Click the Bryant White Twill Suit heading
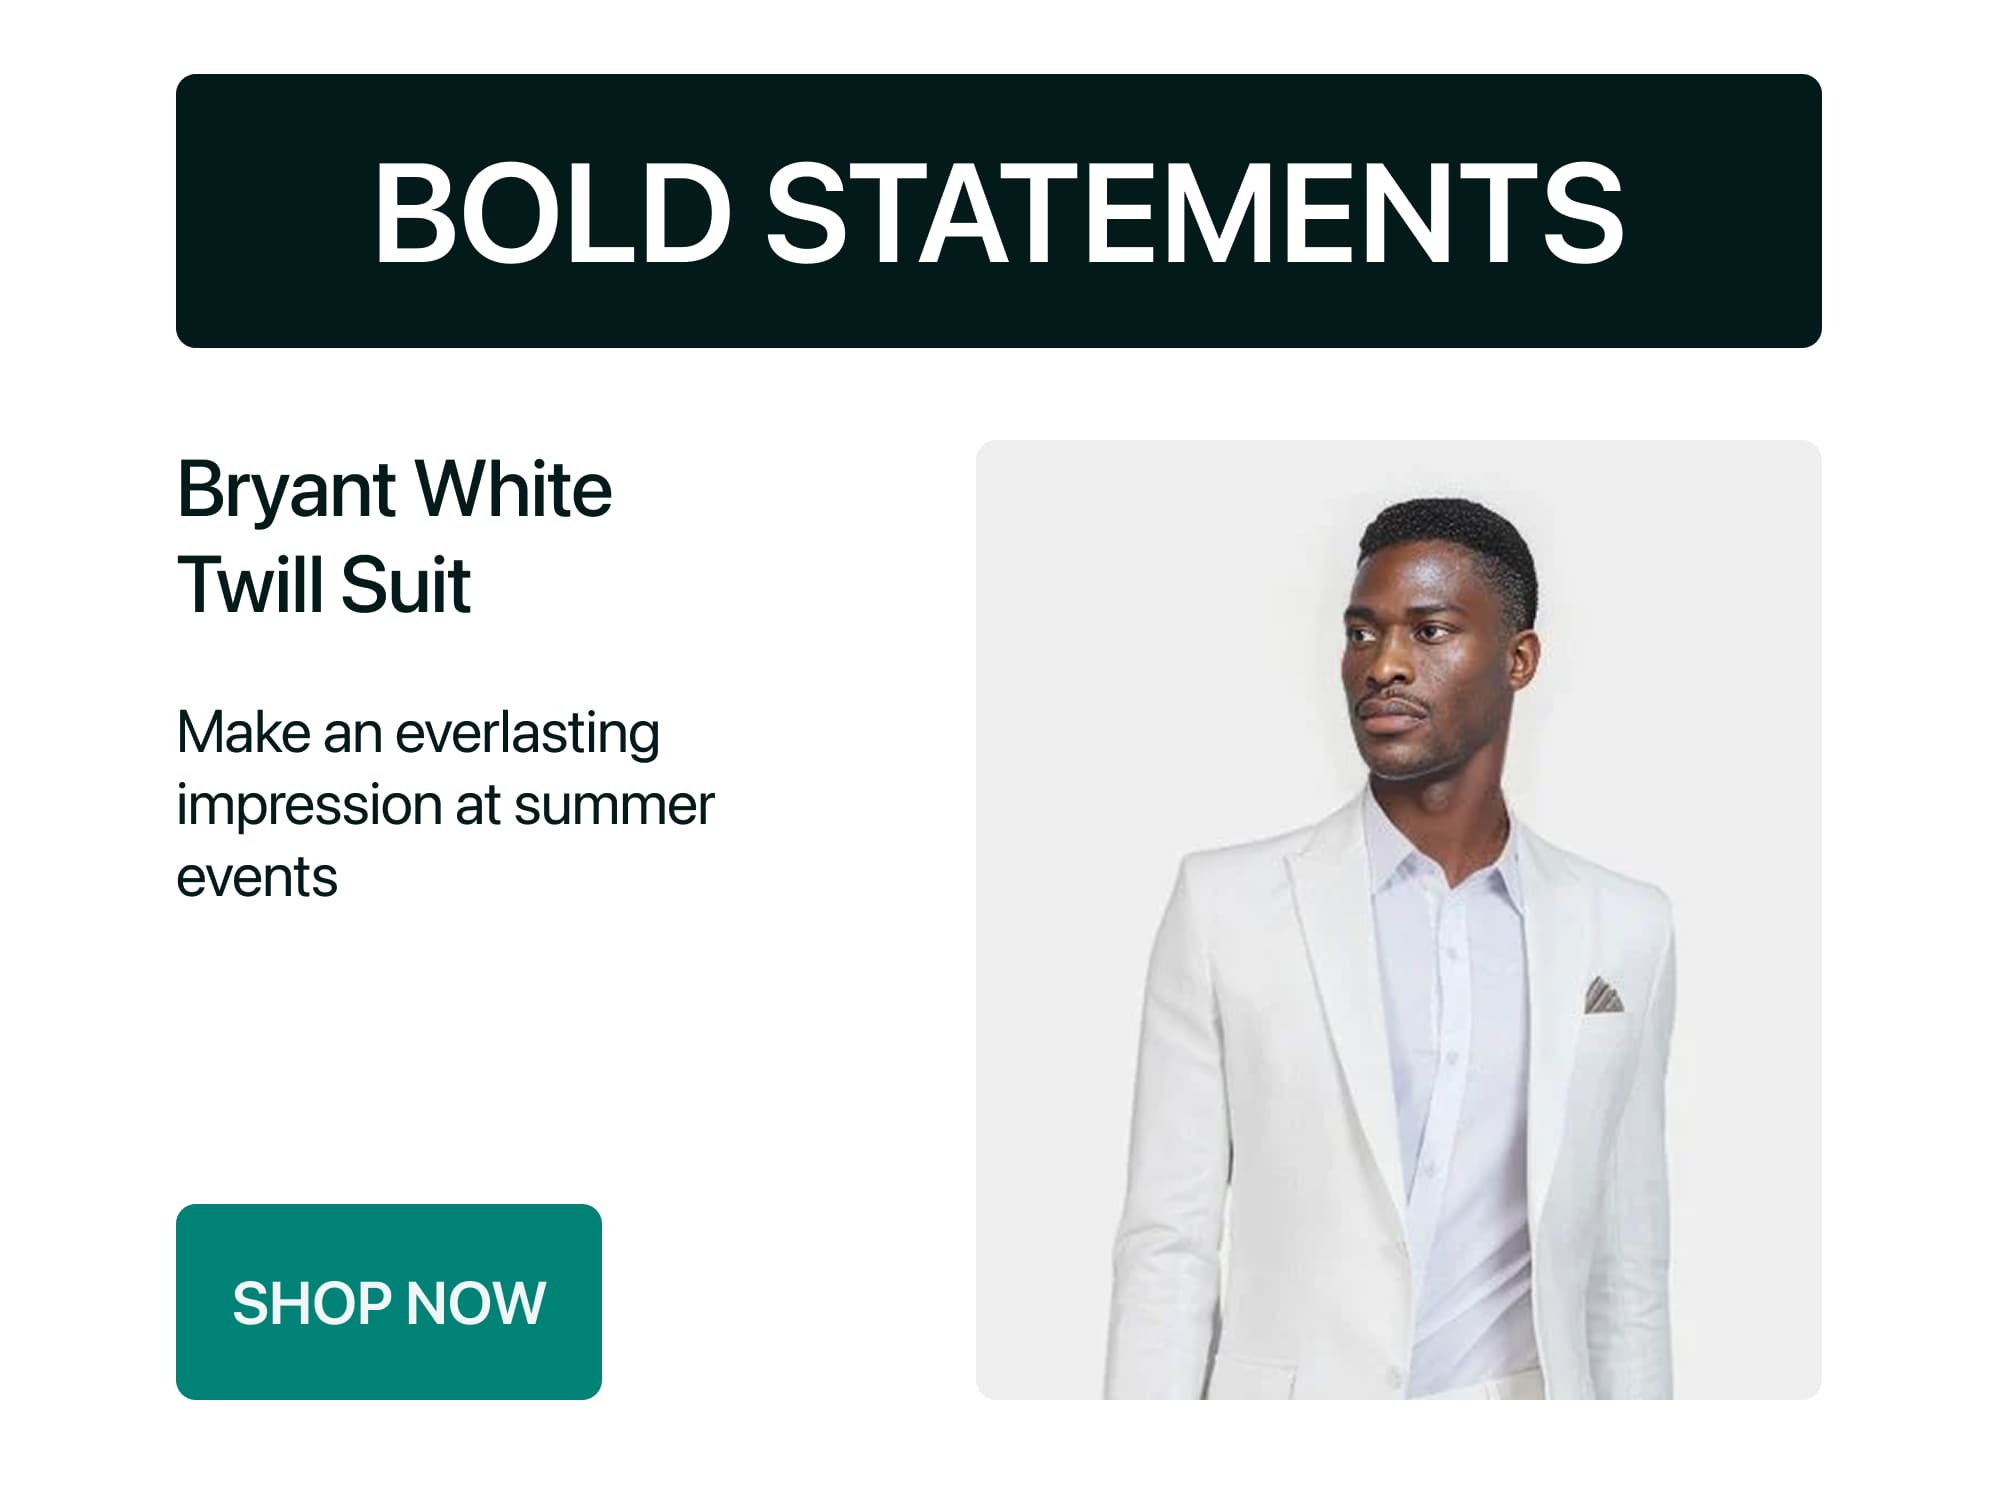This screenshot has width=2000, height=1498. coord(395,535)
